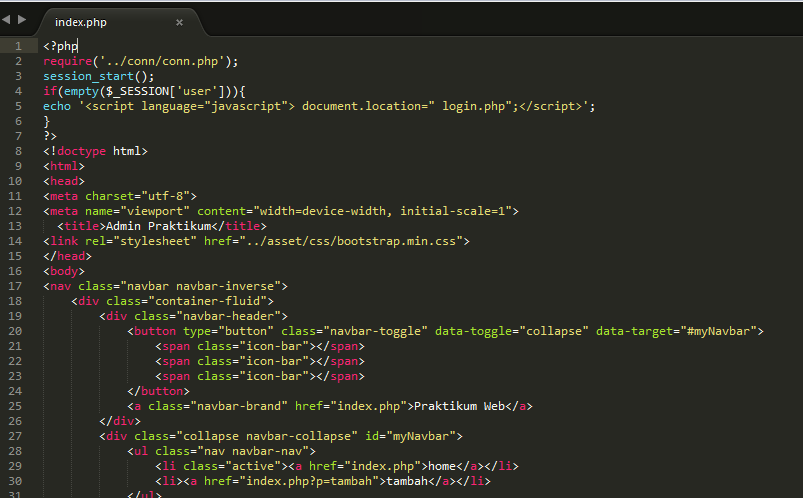
Task: Click the id="myNavbar" attribute value
Action: 420,436
